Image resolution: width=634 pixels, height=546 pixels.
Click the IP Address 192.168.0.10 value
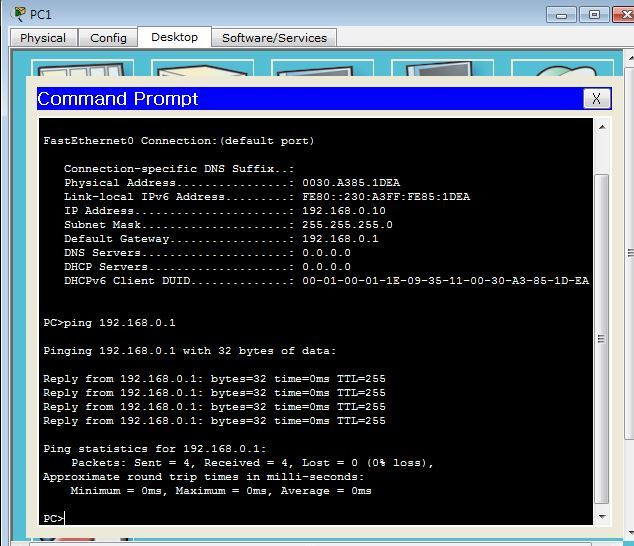click(344, 211)
